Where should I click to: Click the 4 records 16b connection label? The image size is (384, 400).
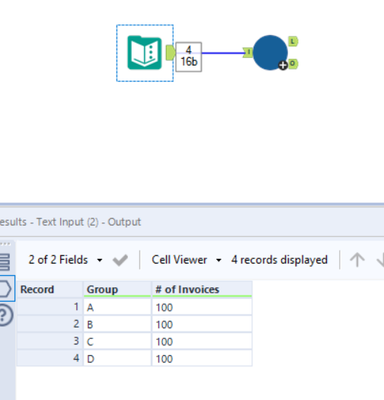coord(189,56)
